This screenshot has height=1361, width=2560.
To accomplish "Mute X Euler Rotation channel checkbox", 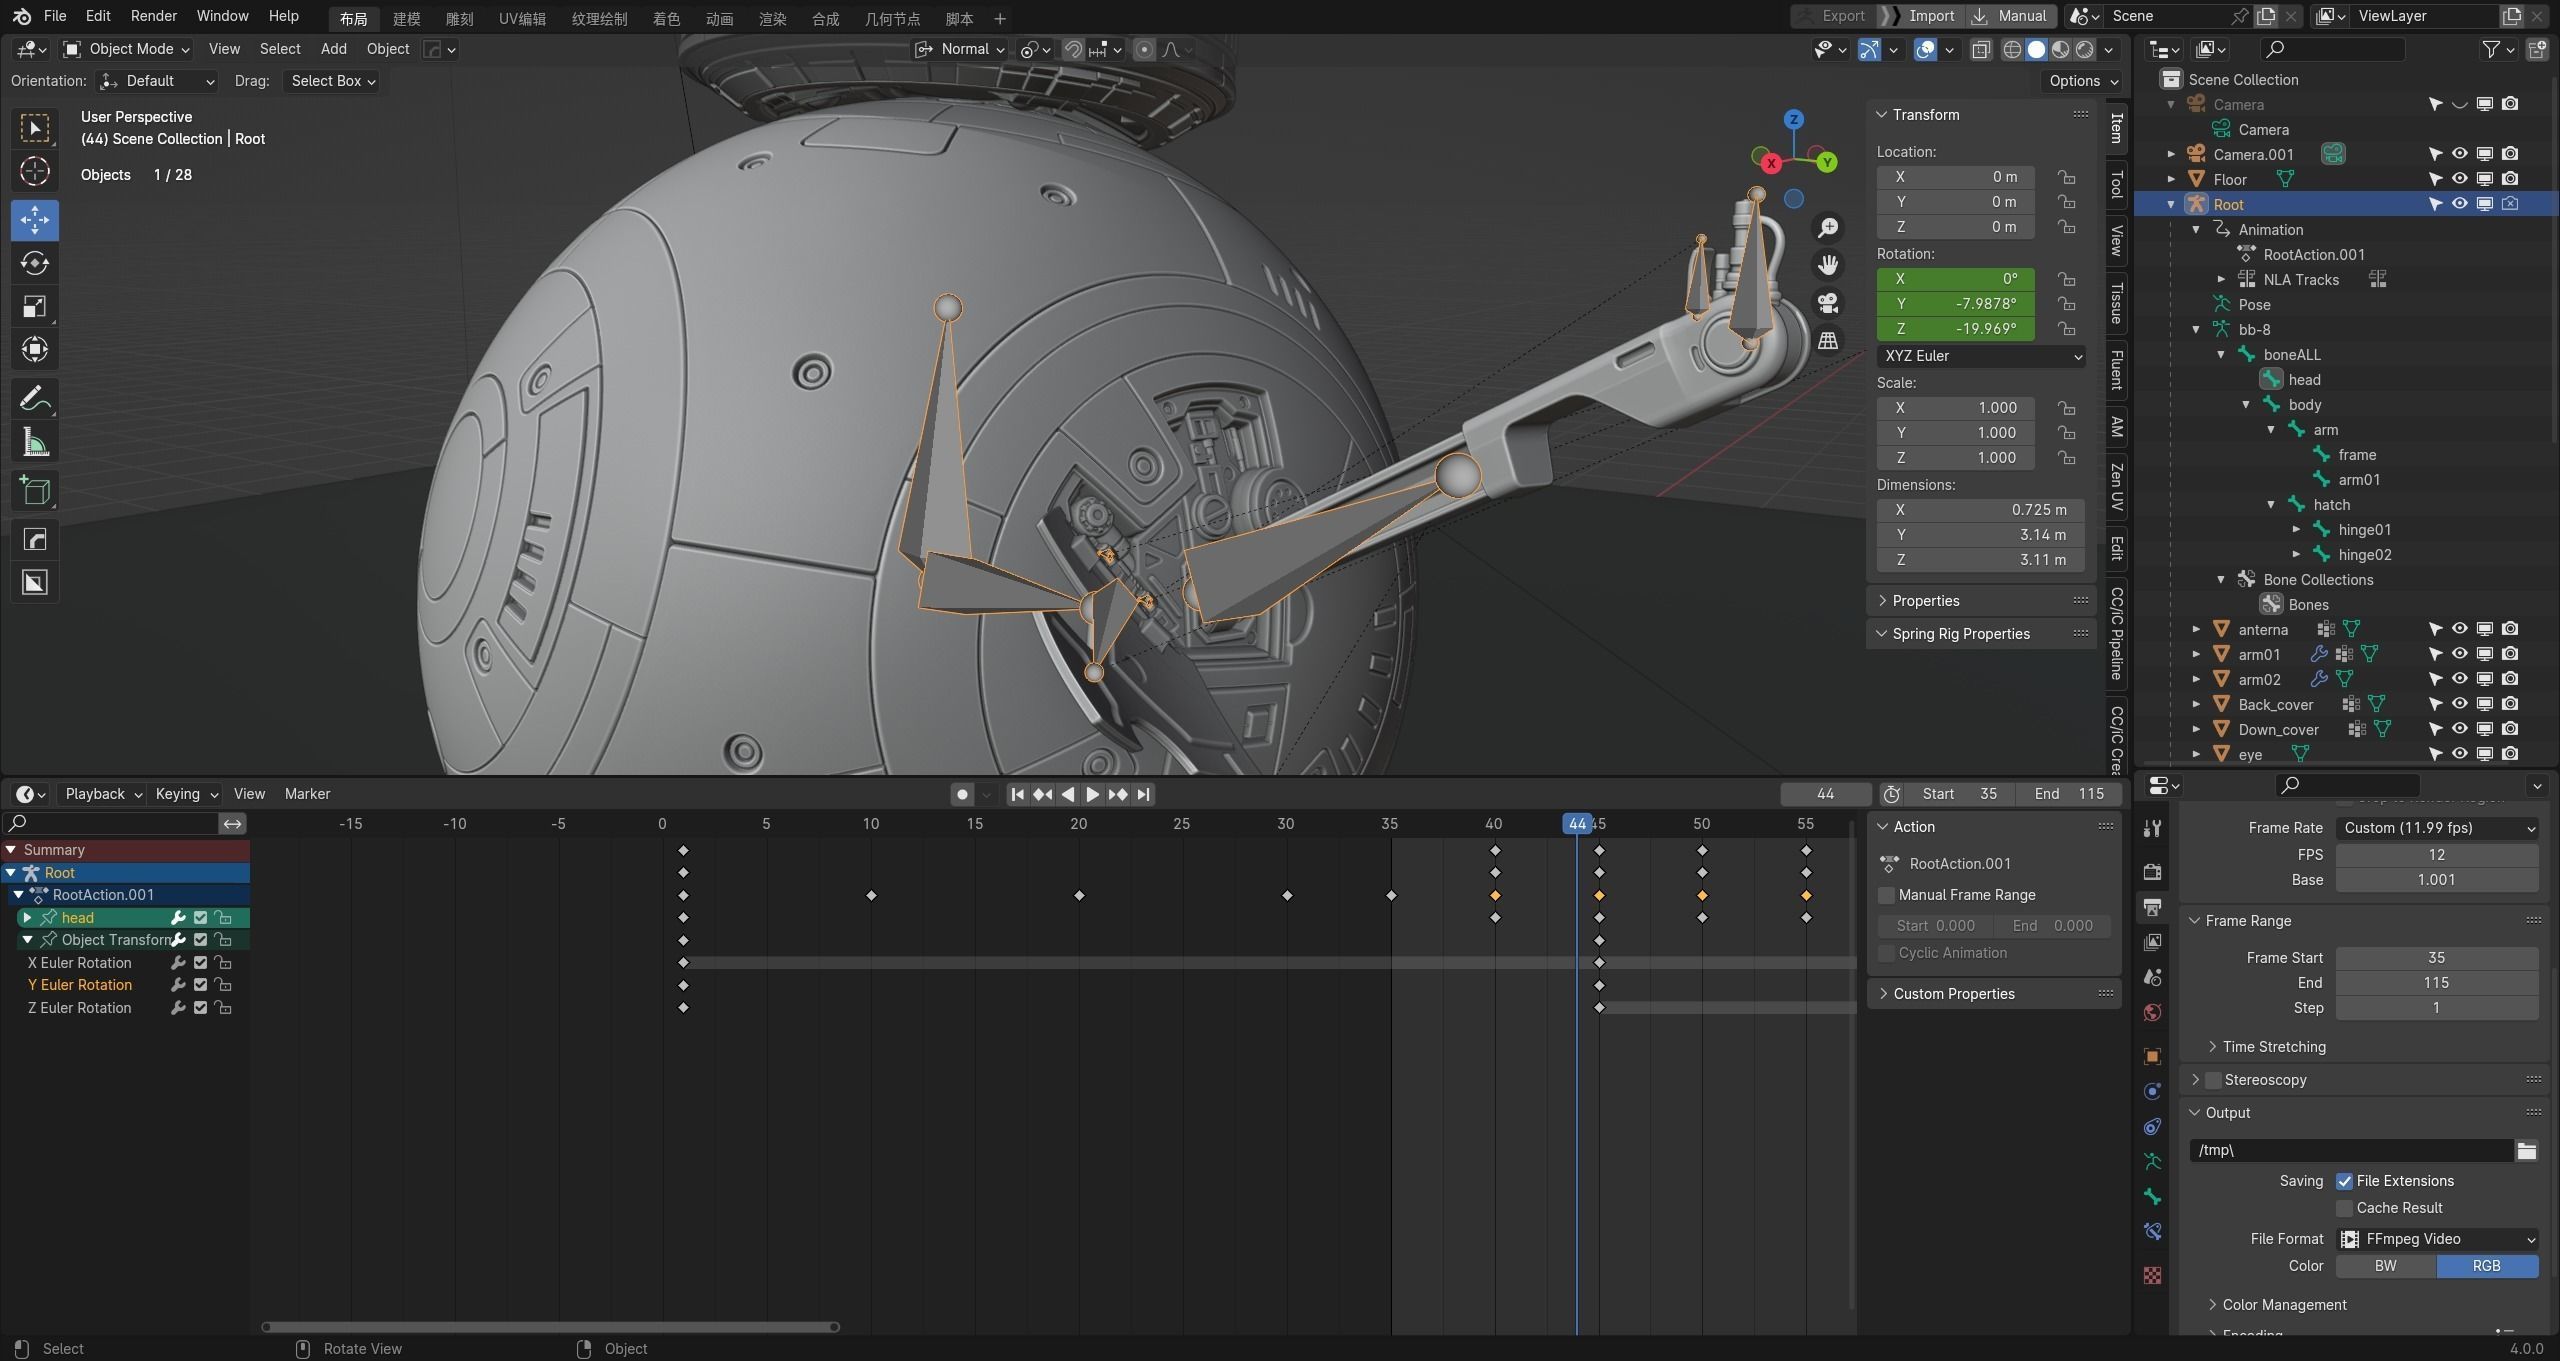I will (200, 963).
